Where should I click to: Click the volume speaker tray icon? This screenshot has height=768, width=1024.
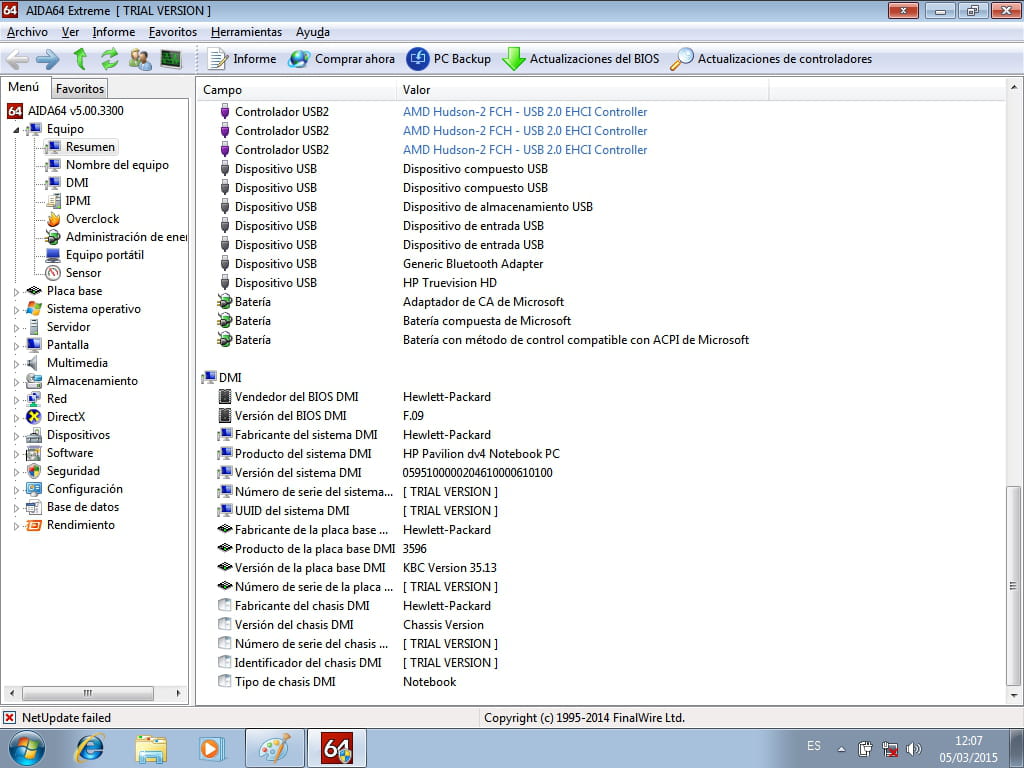pos(914,749)
